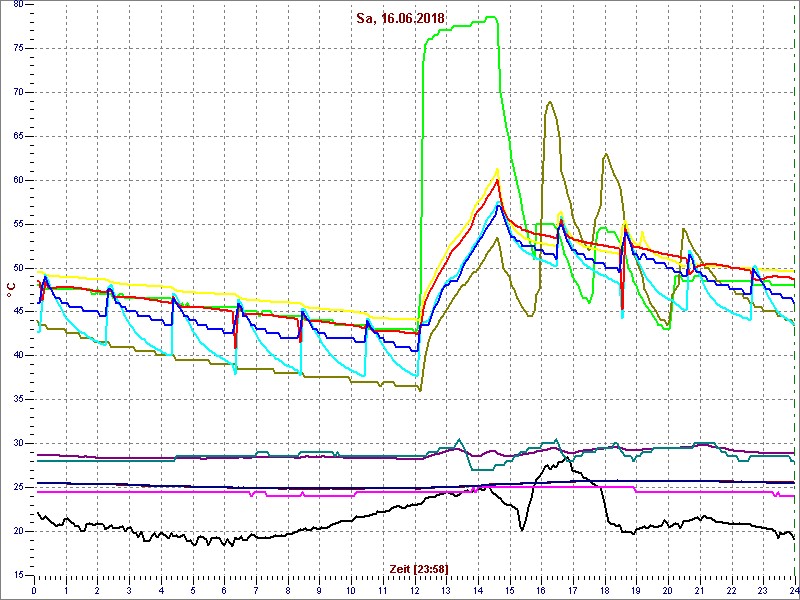Select the 60 label on temperature axis

point(16,180)
